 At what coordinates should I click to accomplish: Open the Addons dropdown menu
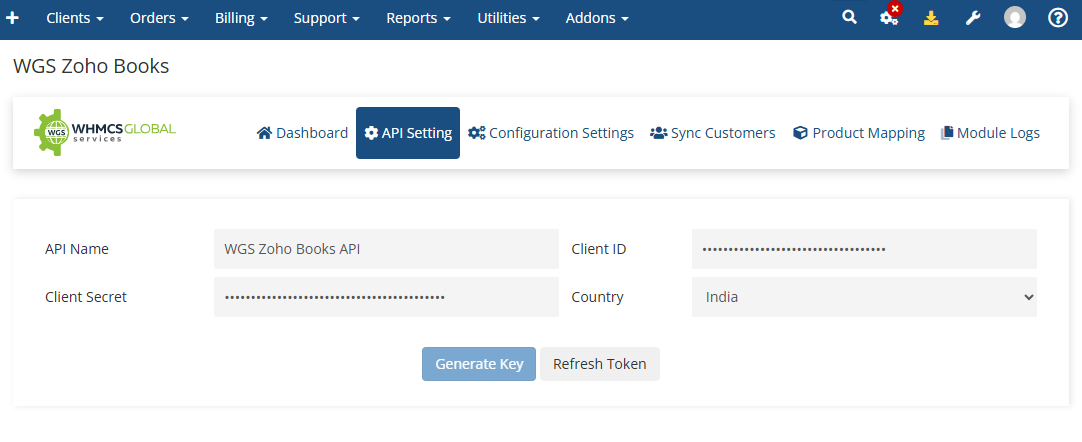click(597, 18)
